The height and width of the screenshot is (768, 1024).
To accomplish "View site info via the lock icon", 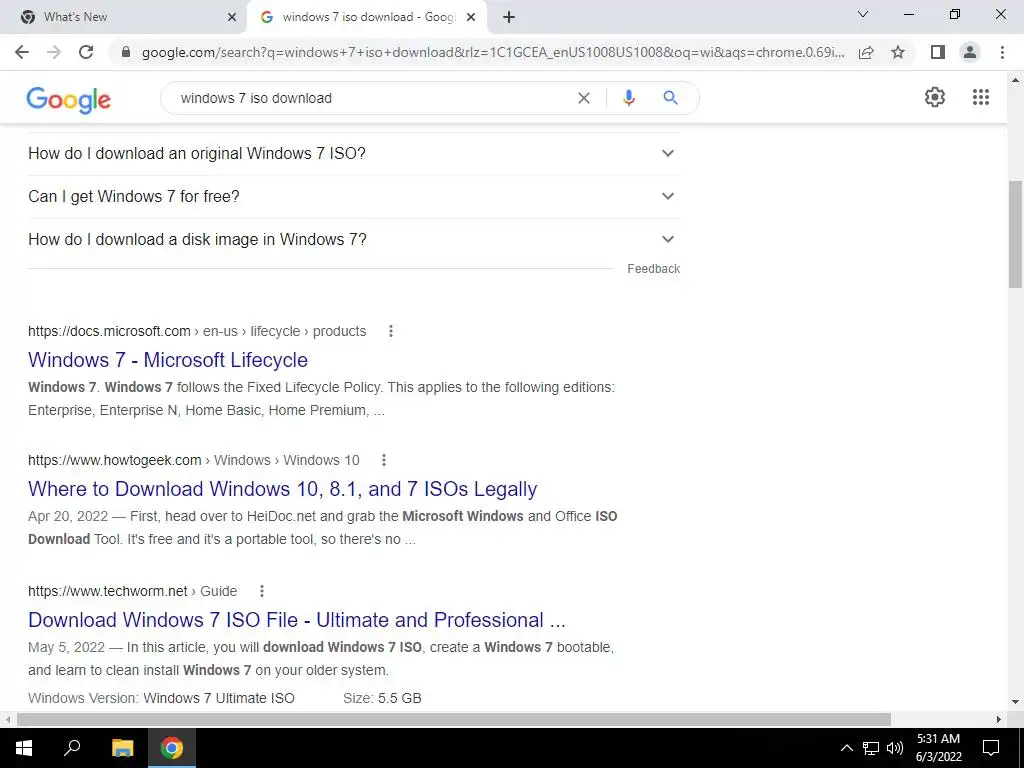I will [x=126, y=52].
